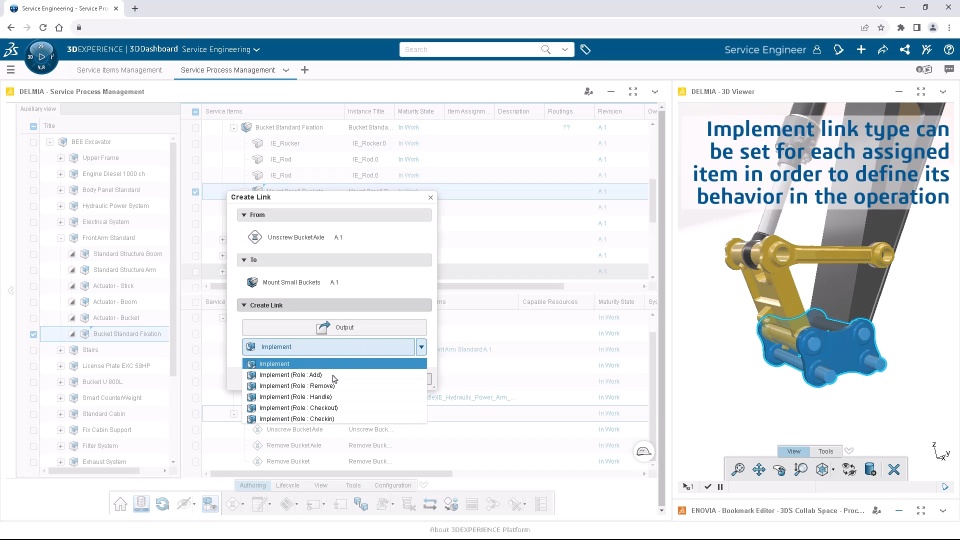Image resolution: width=960 pixels, height=540 pixels.
Task: Open the search options dropdown arrow
Action: point(564,50)
